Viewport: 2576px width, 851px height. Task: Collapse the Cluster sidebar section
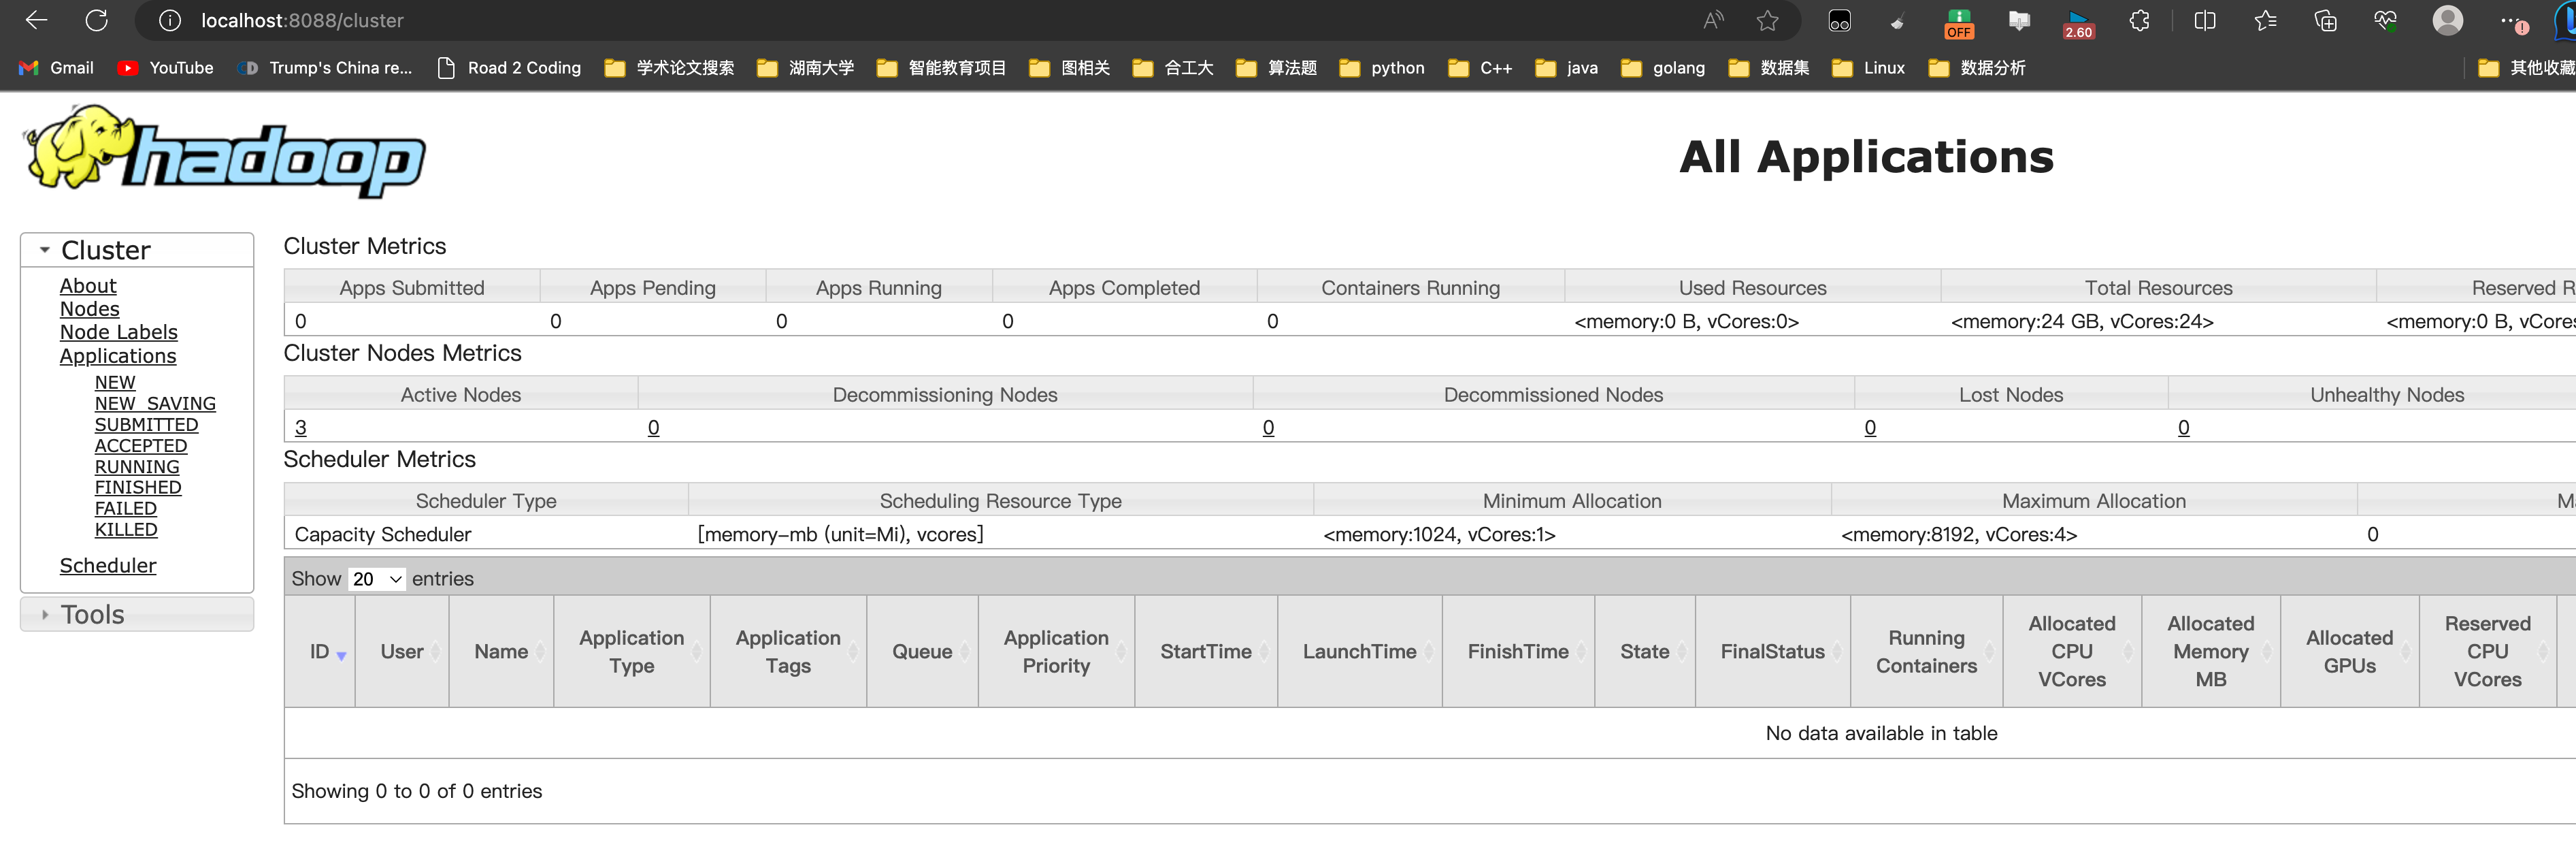pos(45,250)
